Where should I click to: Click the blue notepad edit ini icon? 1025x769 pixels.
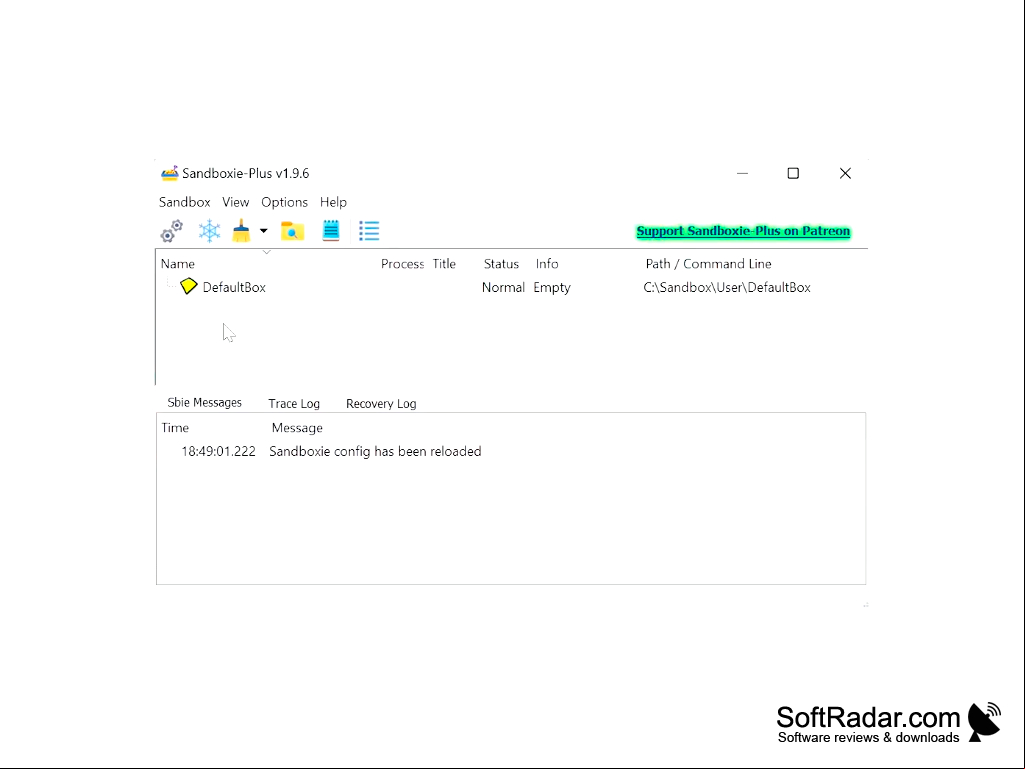coord(331,231)
